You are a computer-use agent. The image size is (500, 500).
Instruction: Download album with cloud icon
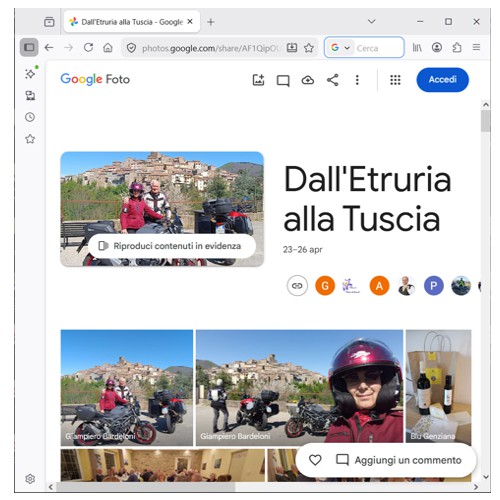(x=308, y=80)
